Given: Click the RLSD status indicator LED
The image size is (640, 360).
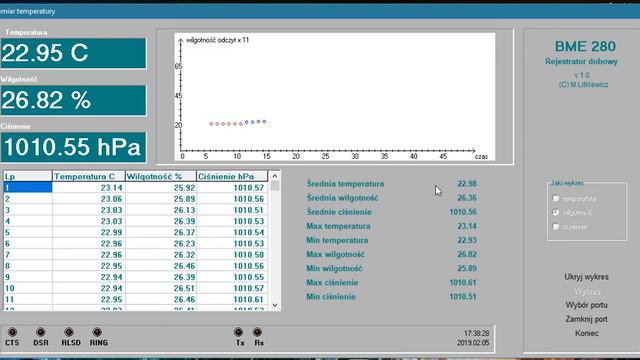Looking at the screenshot, I should point(69,332).
